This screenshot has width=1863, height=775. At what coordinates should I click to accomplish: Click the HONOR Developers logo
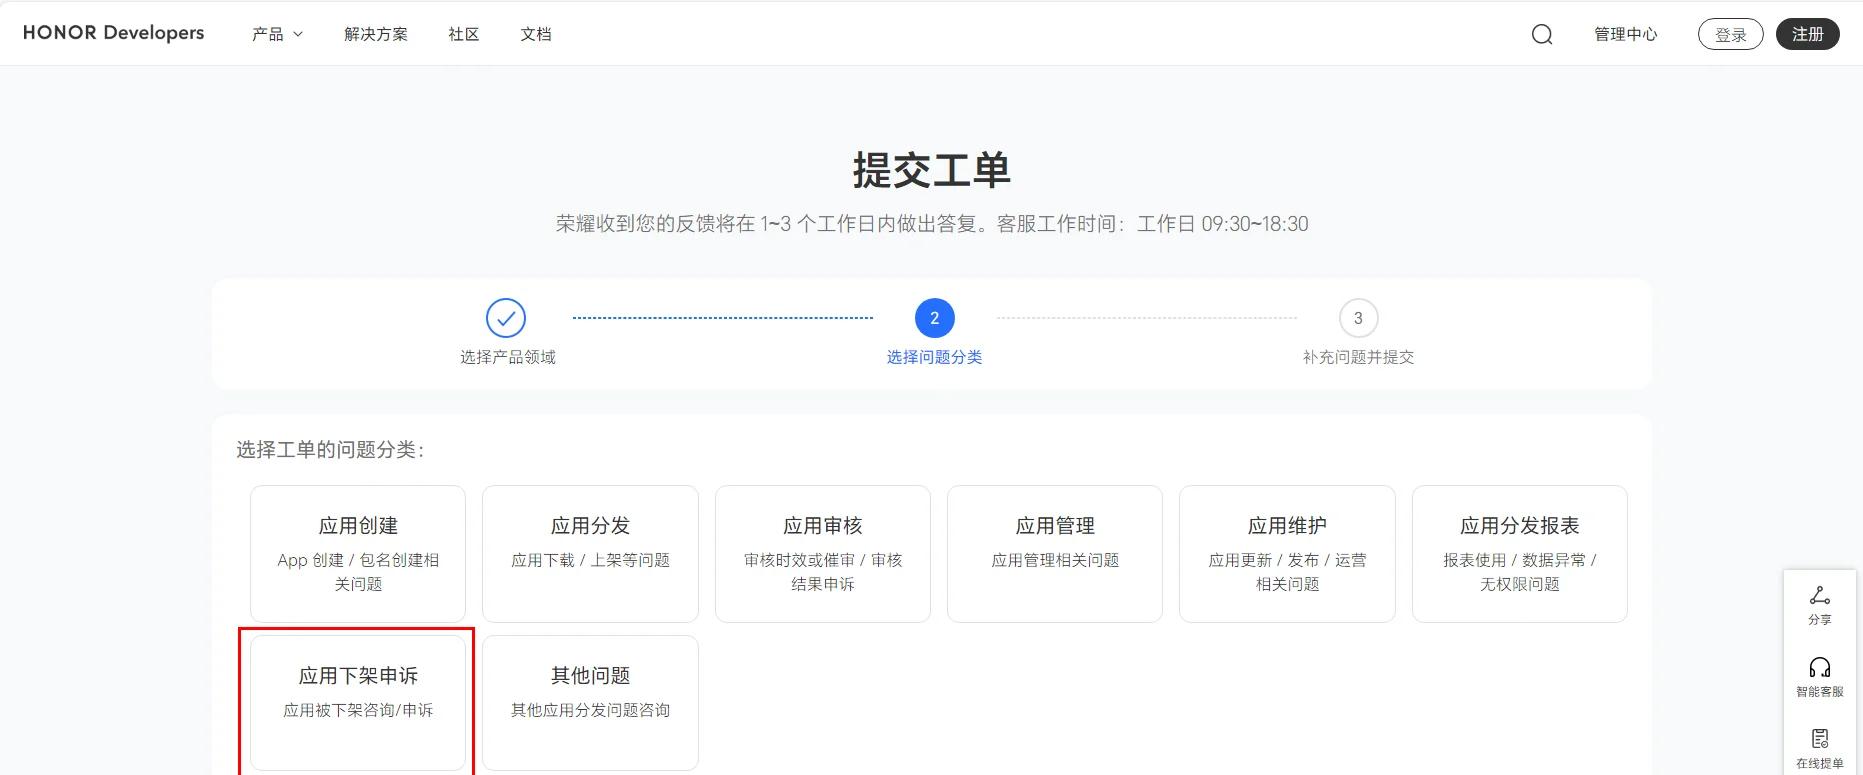point(113,33)
